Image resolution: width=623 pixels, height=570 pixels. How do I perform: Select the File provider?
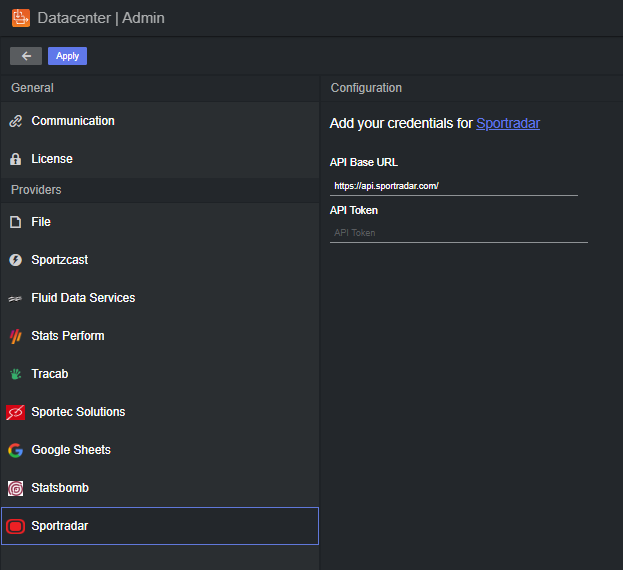tap(160, 222)
